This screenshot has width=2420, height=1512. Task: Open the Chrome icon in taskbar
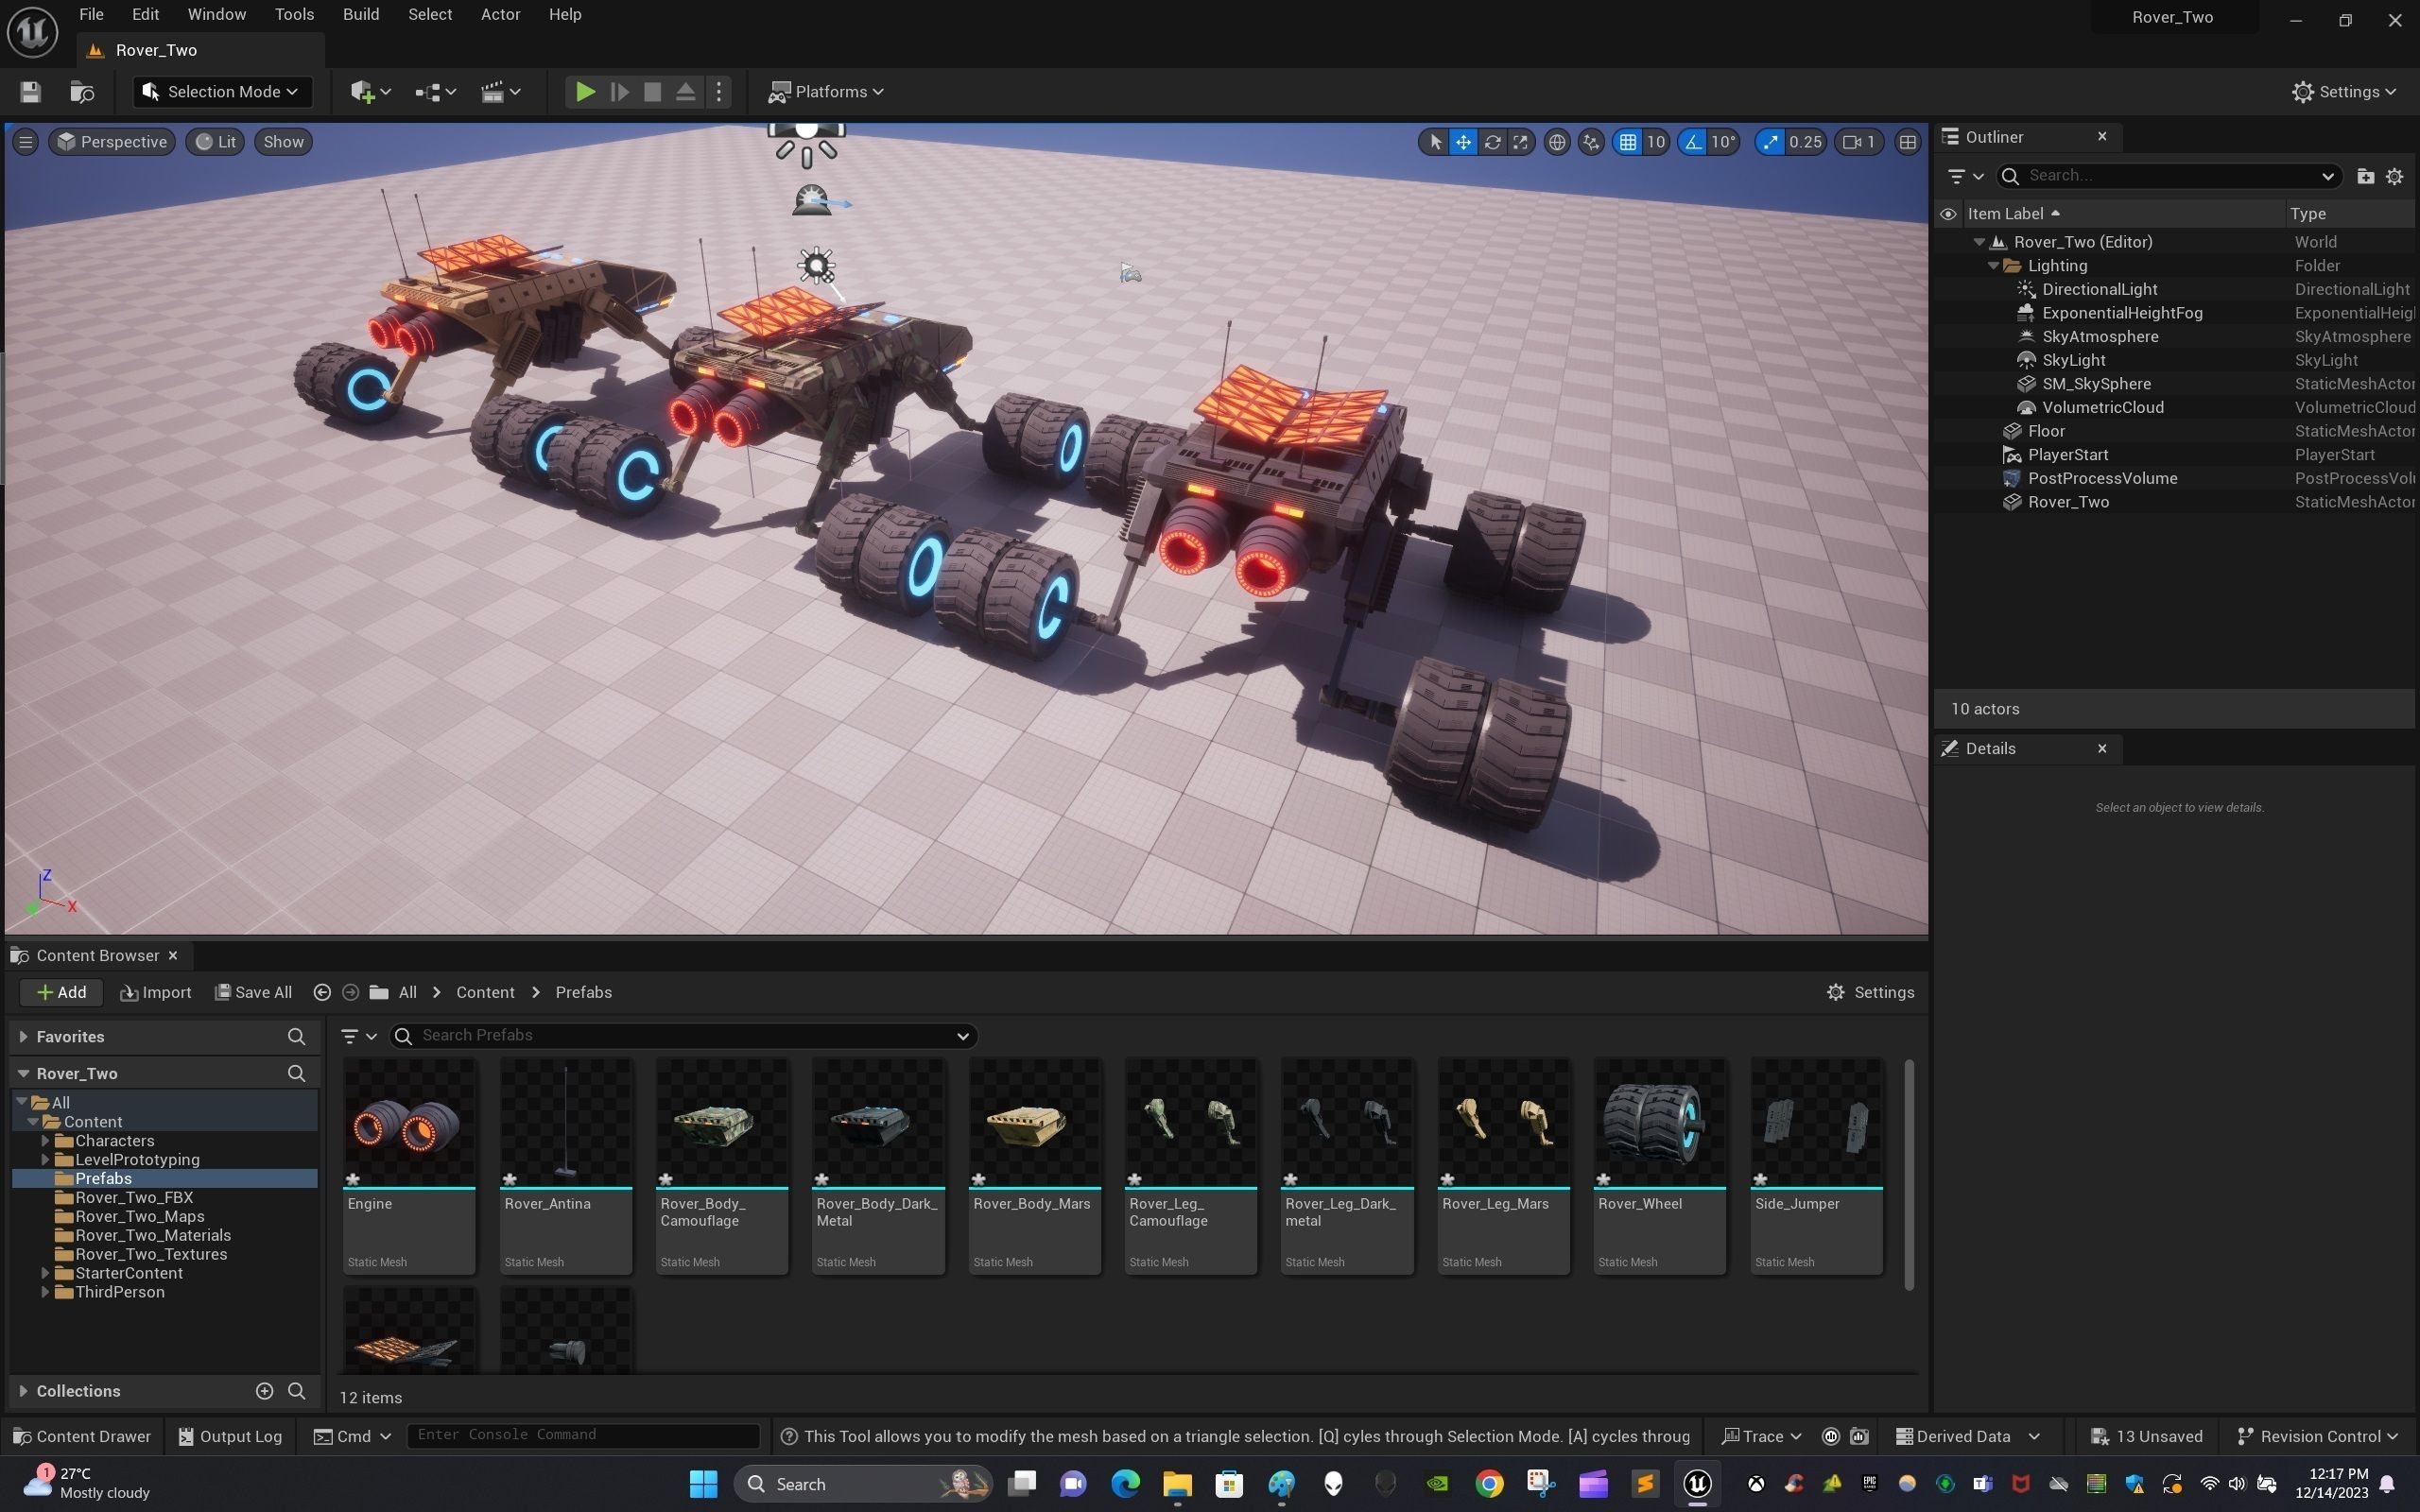pos(1489,1484)
